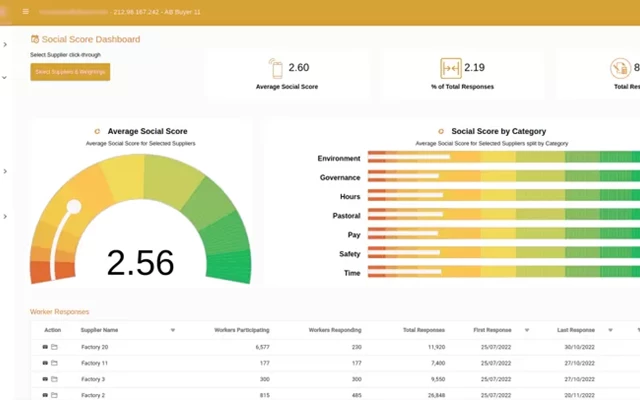The height and width of the screenshot is (400, 640).
Task: Open the folder icon for Factory 3
Action: click(54, 379)
